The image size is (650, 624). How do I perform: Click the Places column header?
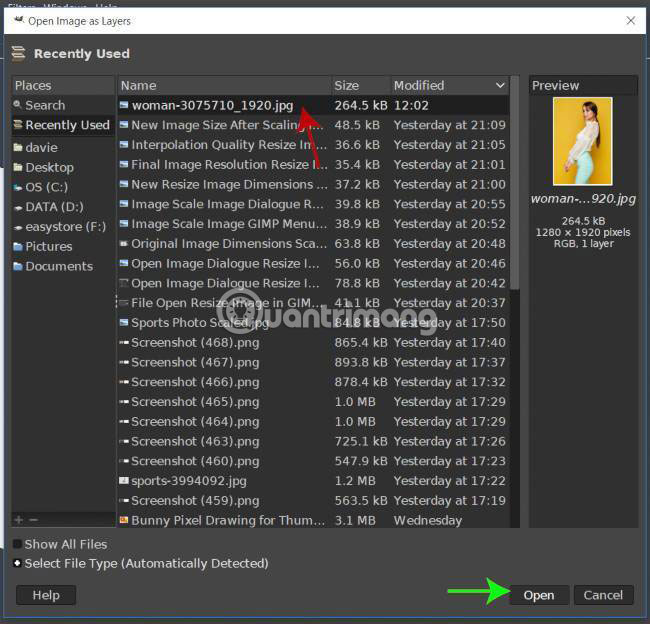tap(63, 85)
